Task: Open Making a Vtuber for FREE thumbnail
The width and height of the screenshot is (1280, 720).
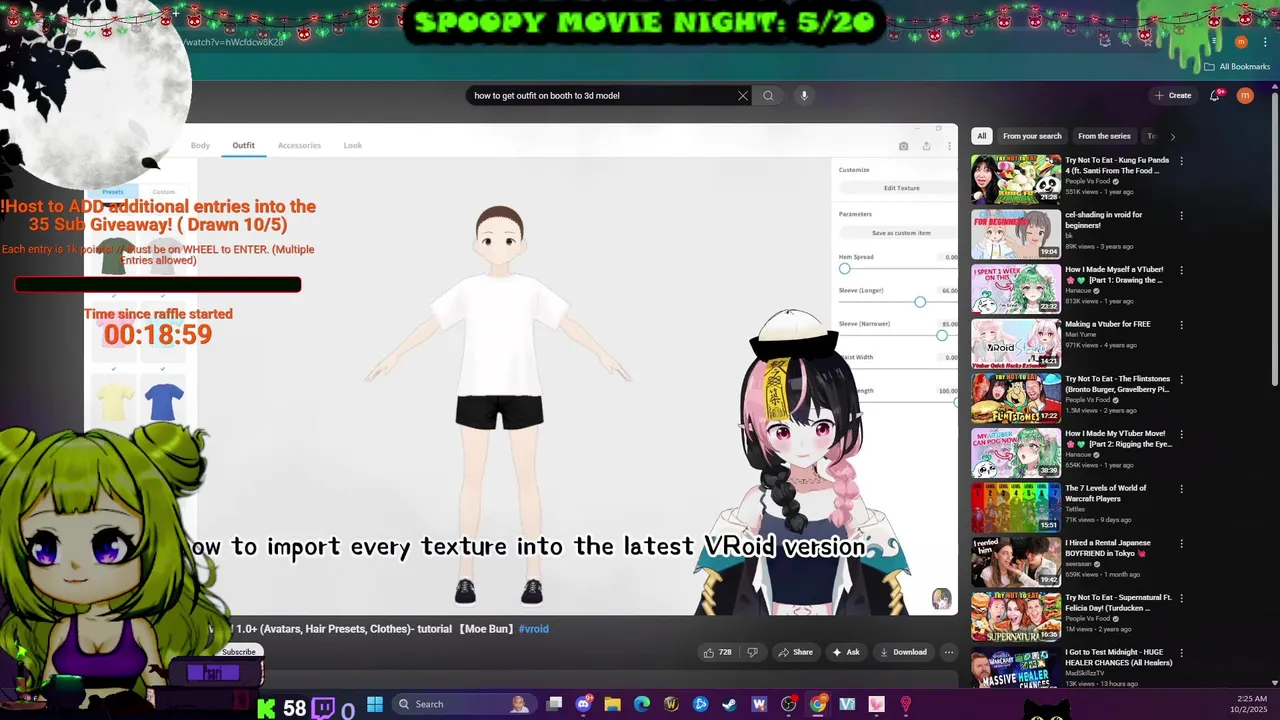Action: click(x=1016, y=343)
